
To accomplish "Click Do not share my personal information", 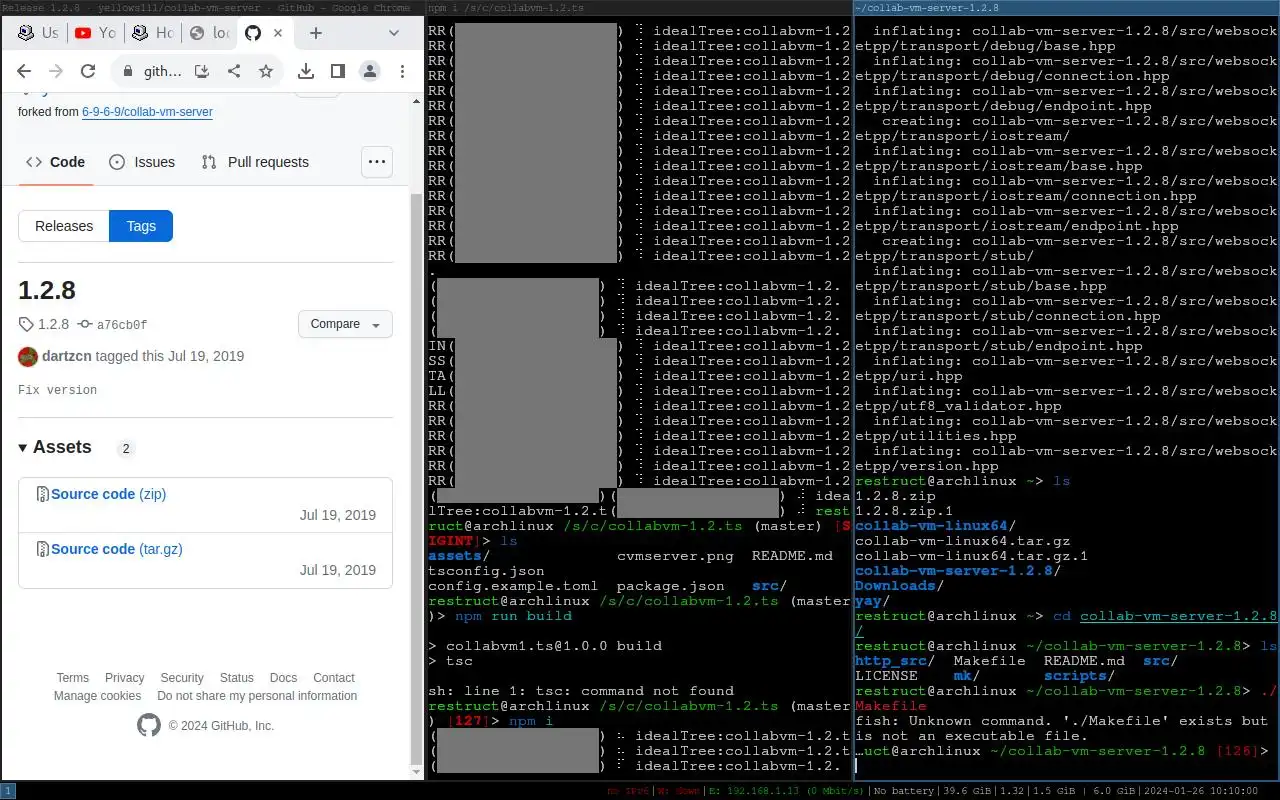I will coord(257,696).
